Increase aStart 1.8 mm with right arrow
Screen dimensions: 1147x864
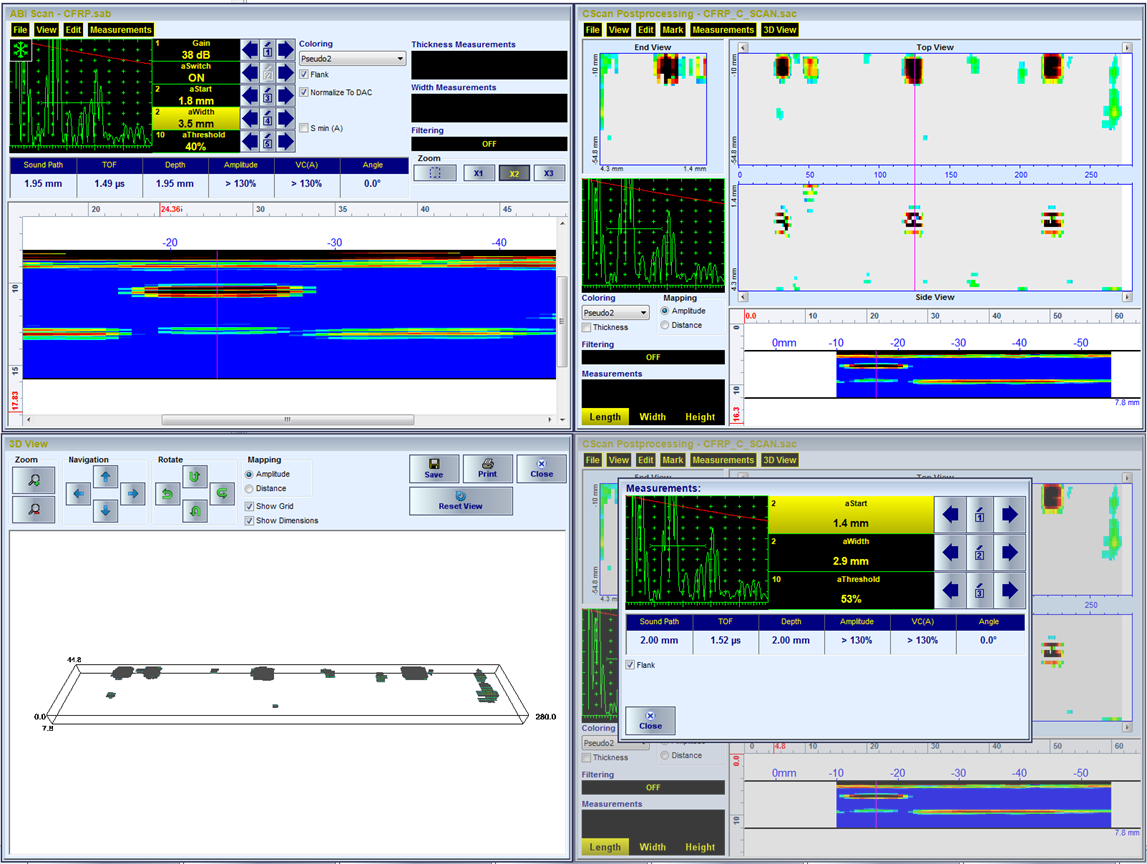(x=286, y=95)
